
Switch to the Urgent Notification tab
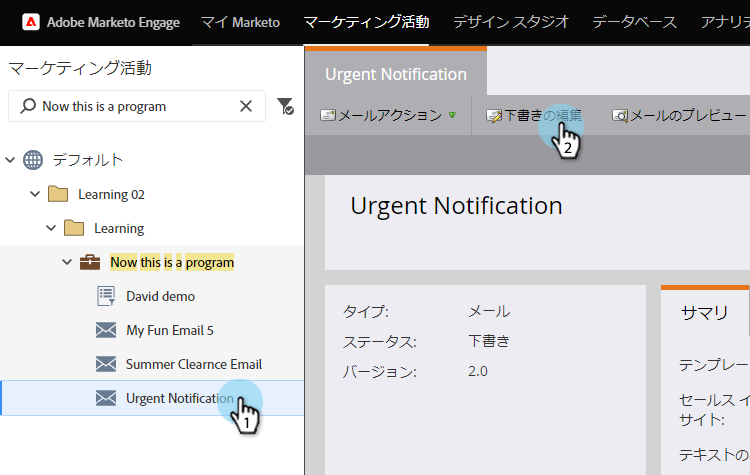click(x=396, y=74)
